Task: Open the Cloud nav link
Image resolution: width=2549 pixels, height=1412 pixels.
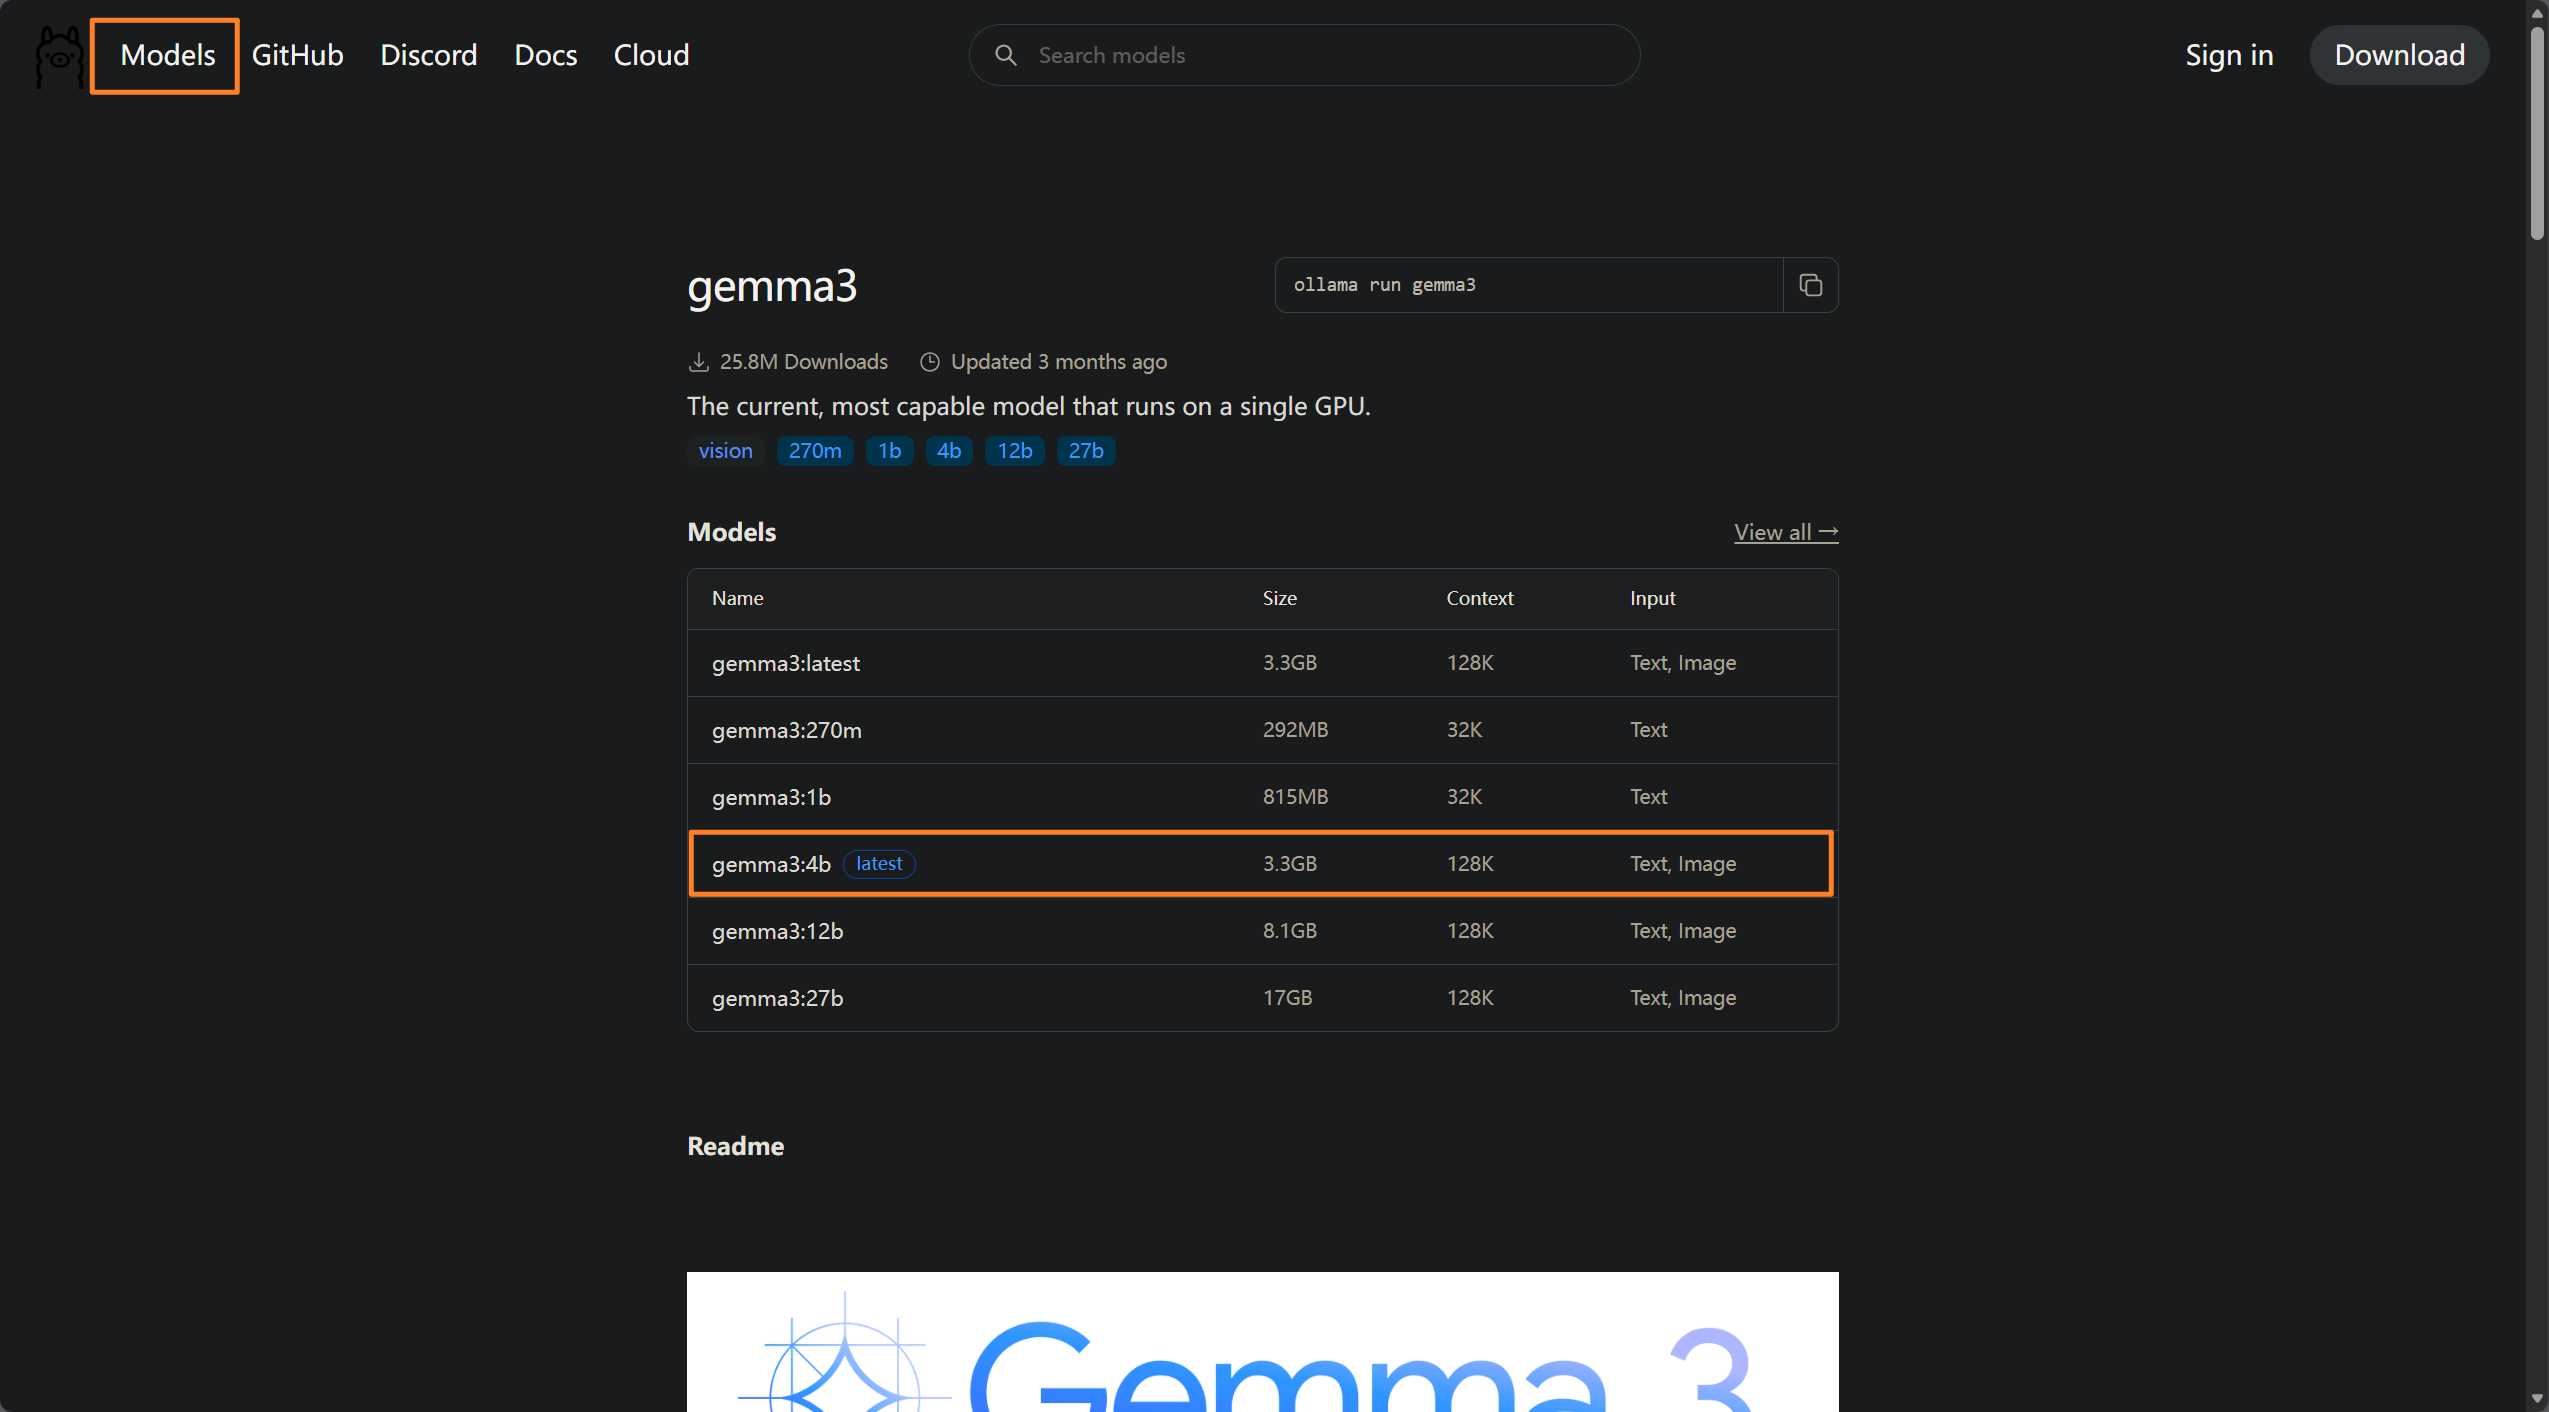Action: pyautogui.click(x=651, y=55)
